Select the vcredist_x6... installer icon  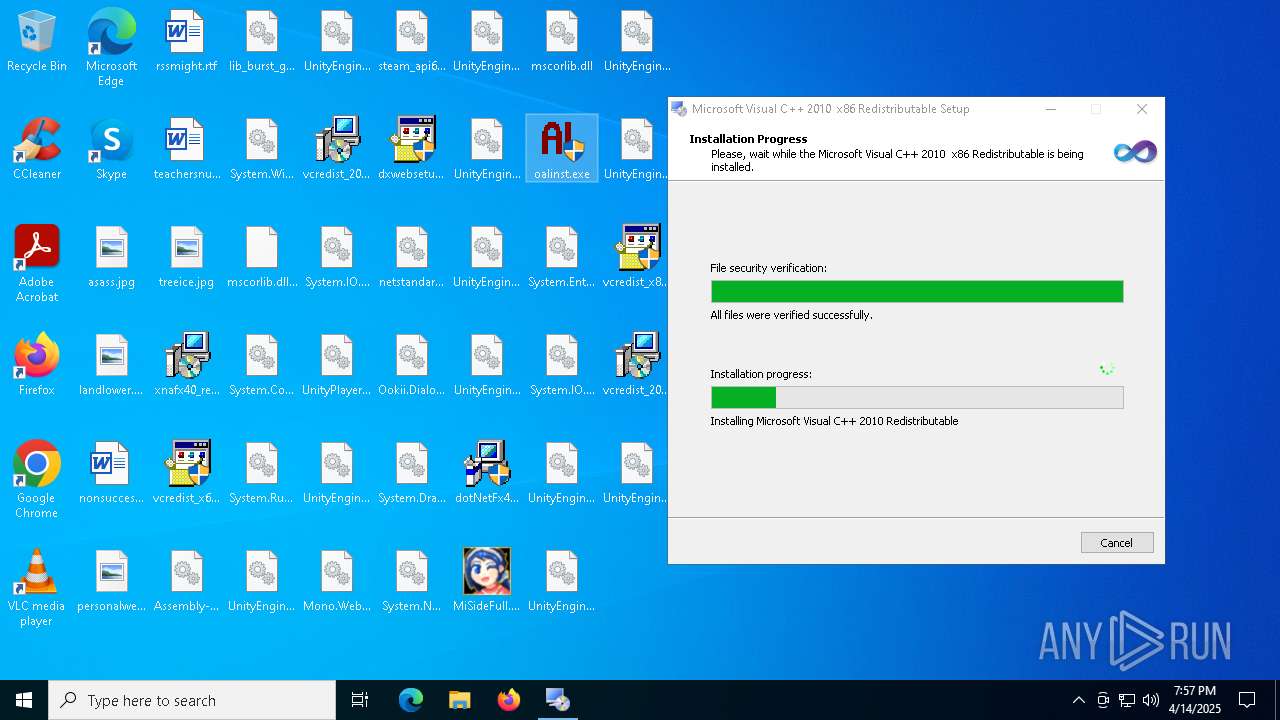[x=186, y=474]
